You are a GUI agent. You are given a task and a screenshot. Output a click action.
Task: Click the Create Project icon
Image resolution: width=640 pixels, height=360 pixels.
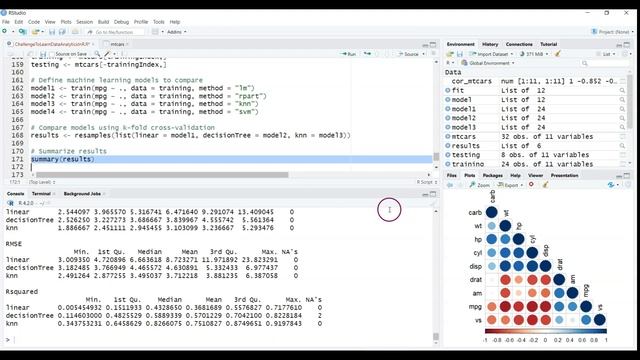coord(22,31)
